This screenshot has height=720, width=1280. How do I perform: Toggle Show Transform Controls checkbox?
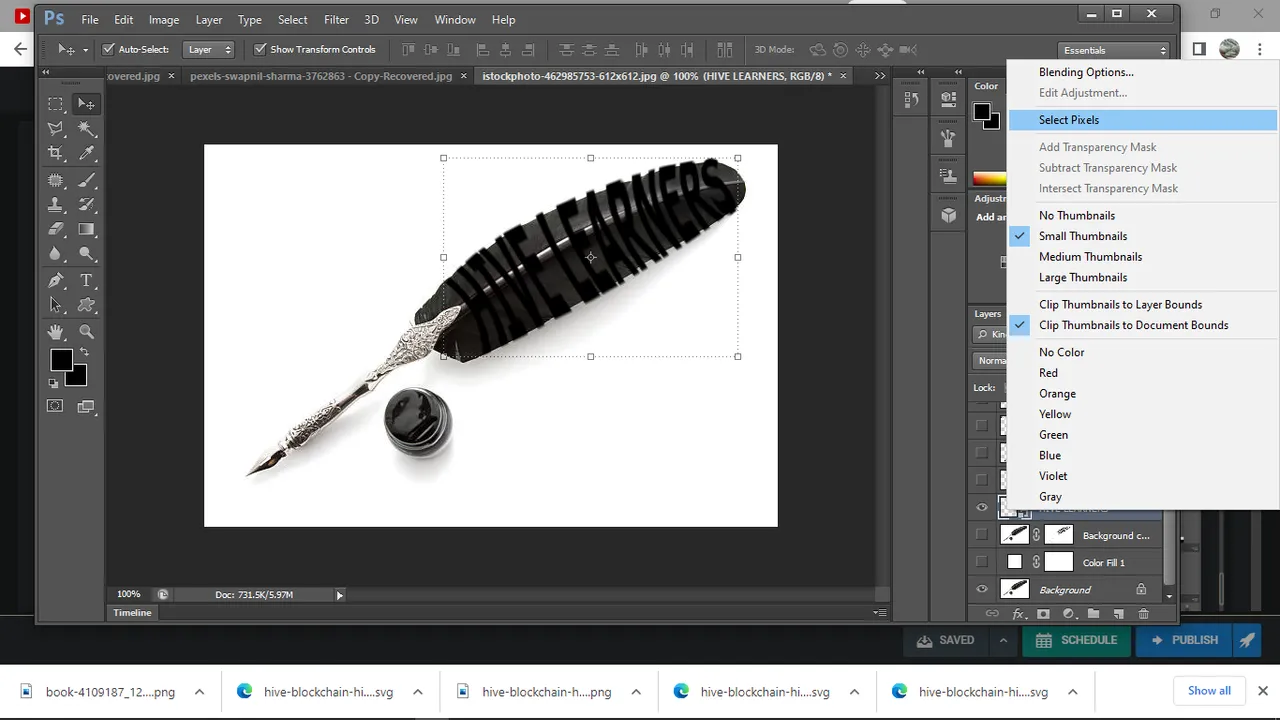260,49
